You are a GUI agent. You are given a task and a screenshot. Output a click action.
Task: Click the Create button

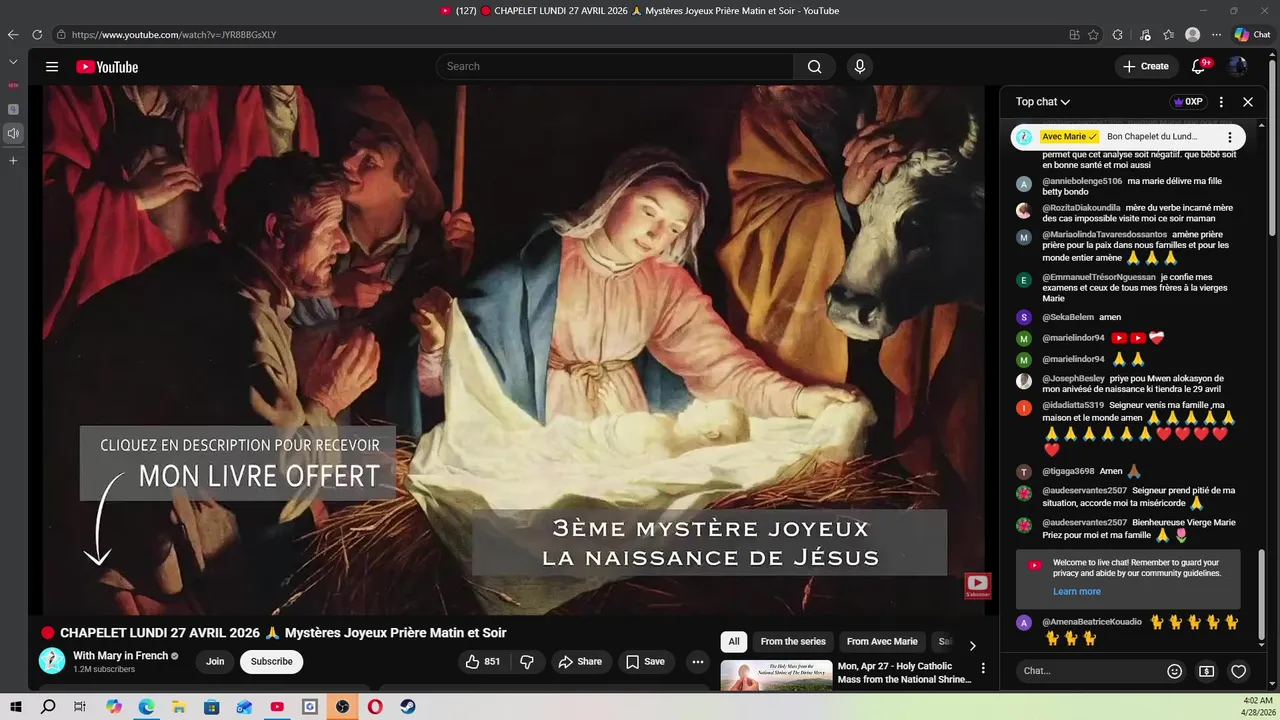tap(1146, 67)
